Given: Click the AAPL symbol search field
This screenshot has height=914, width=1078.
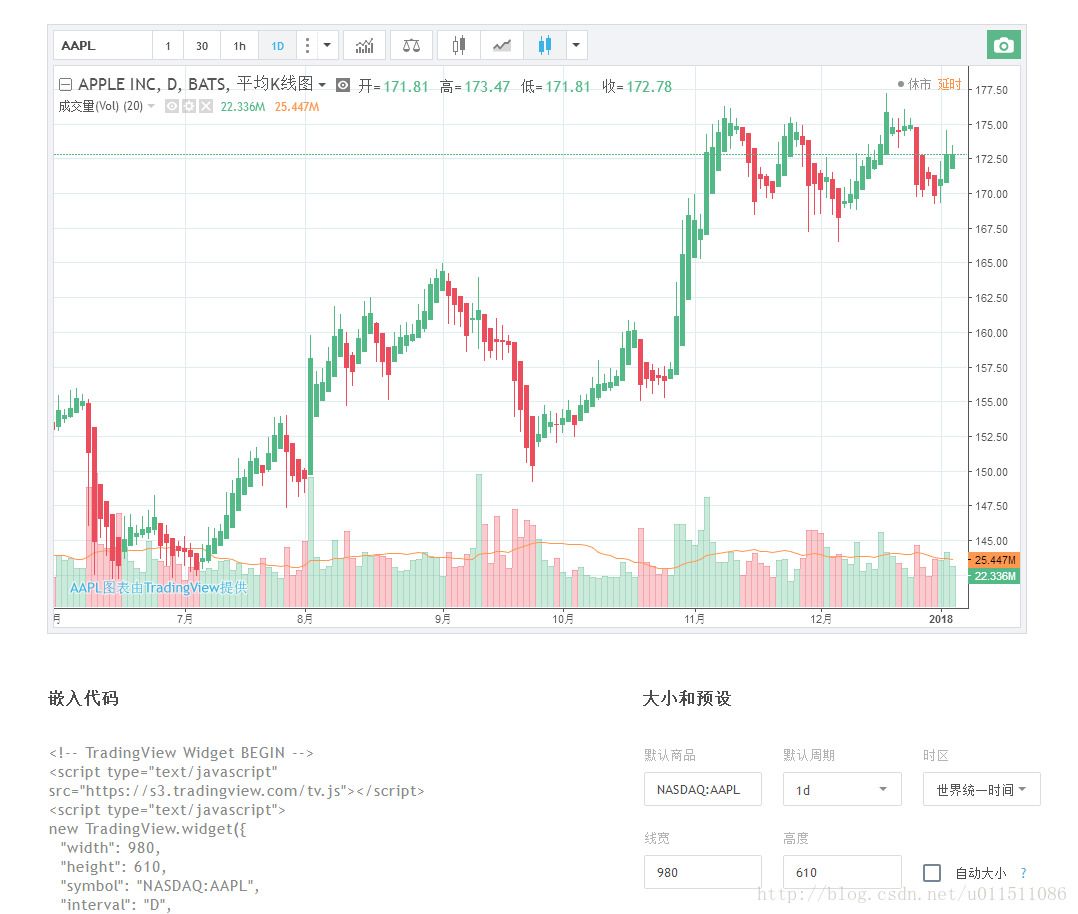Looking at the screenshot, I should point(102,45).
